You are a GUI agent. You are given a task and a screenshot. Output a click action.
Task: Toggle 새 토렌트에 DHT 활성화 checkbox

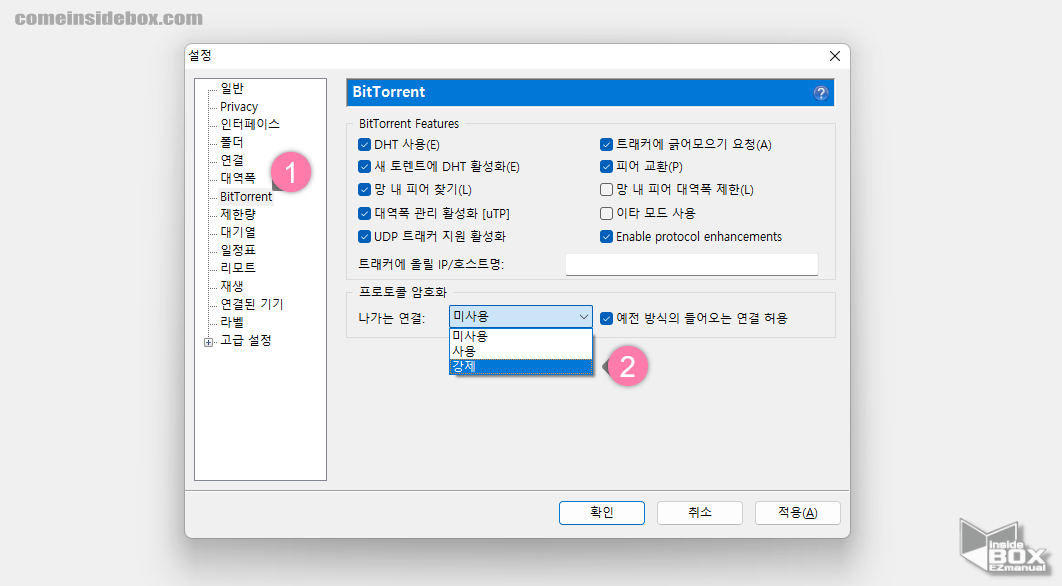[364, 167]
